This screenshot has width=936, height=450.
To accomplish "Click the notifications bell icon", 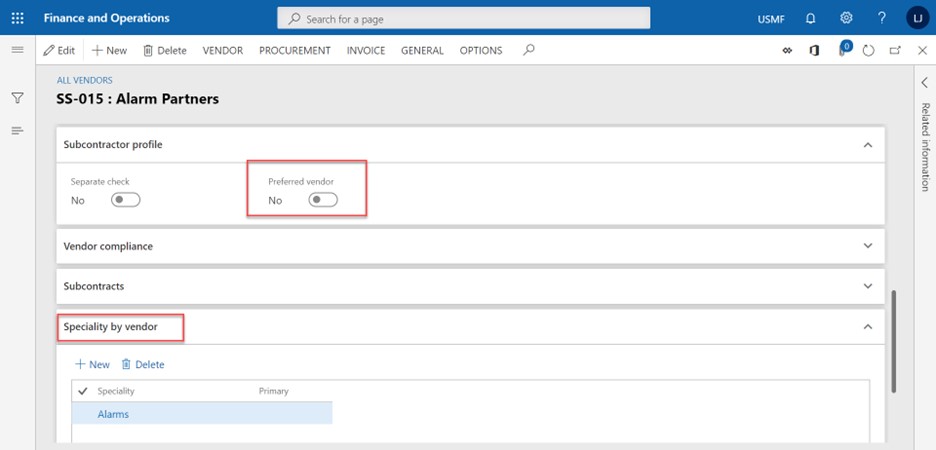I will 810,18.
